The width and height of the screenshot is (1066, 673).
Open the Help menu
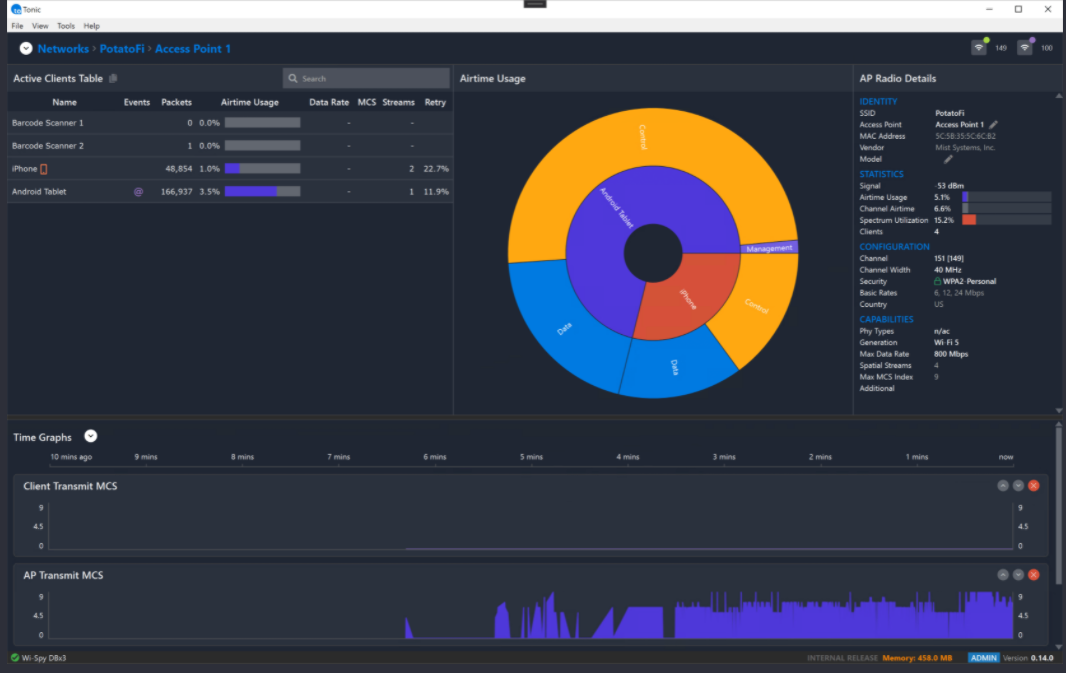tap(92, 26)
